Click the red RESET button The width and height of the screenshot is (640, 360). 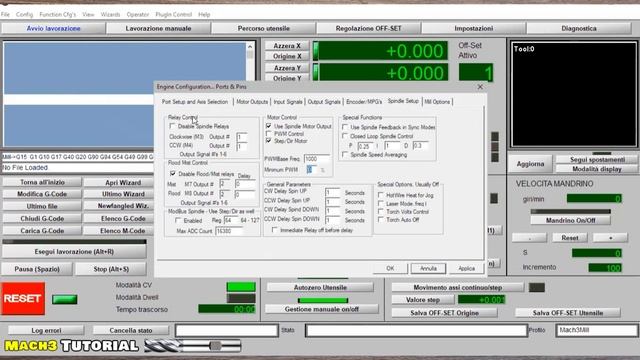[x=23, y=299]
